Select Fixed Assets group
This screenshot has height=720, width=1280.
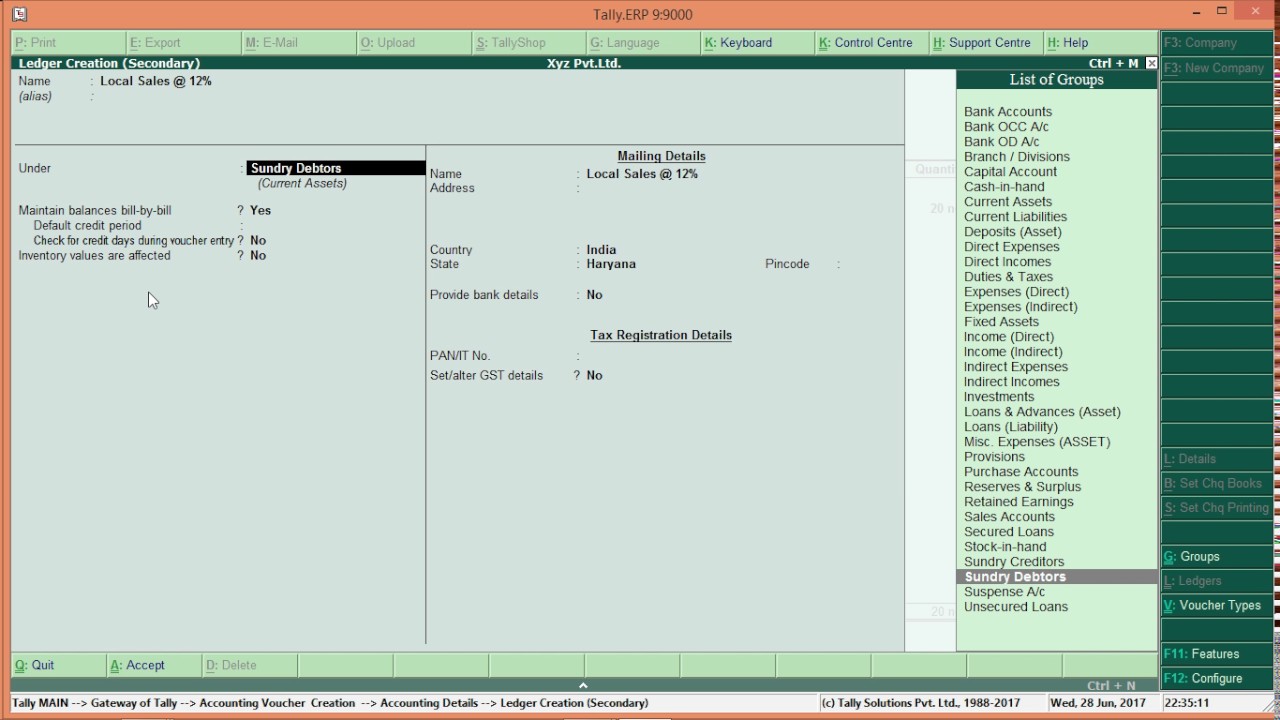click(x=1001, y=322)
